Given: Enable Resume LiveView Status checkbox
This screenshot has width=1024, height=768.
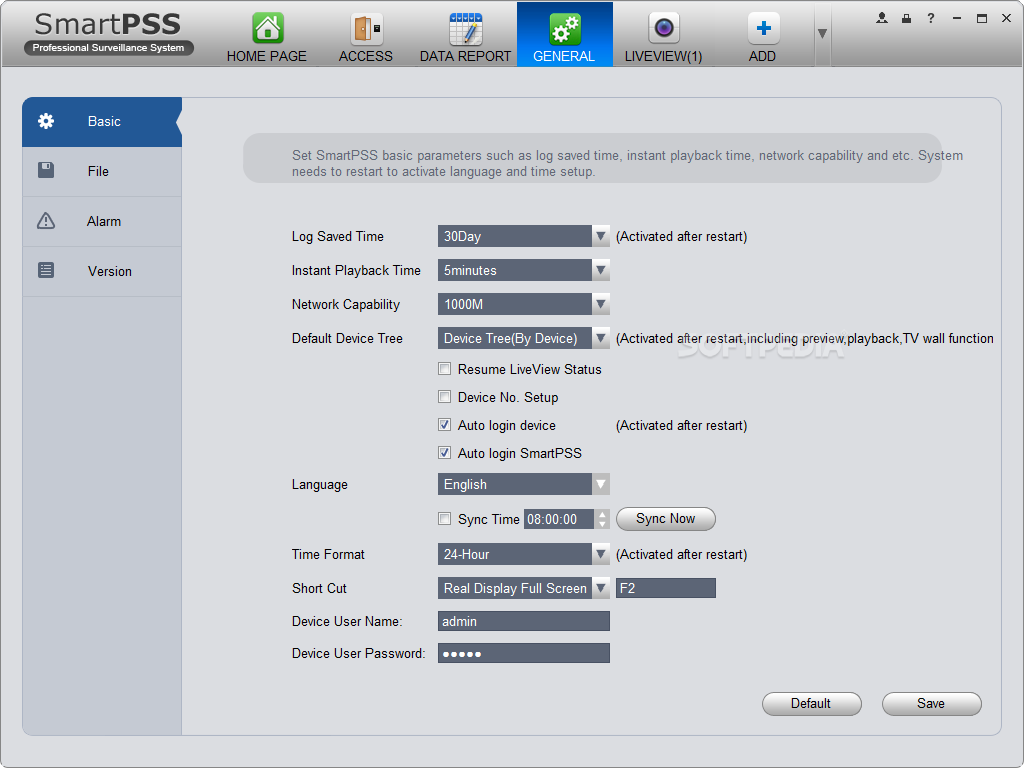Looking at the screenshot, I should point(445,369).
